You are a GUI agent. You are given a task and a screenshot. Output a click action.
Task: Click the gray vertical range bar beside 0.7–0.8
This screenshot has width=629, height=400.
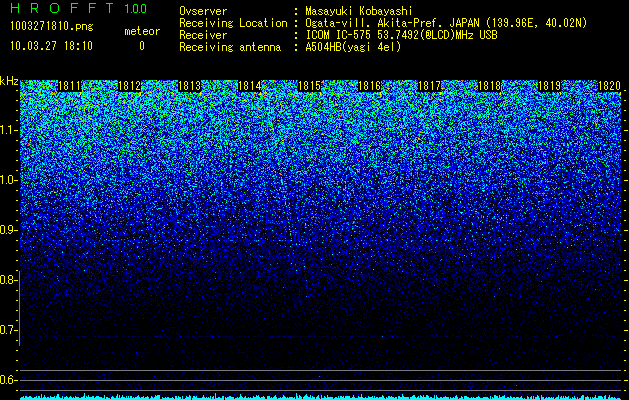click(x=19, y=308)
